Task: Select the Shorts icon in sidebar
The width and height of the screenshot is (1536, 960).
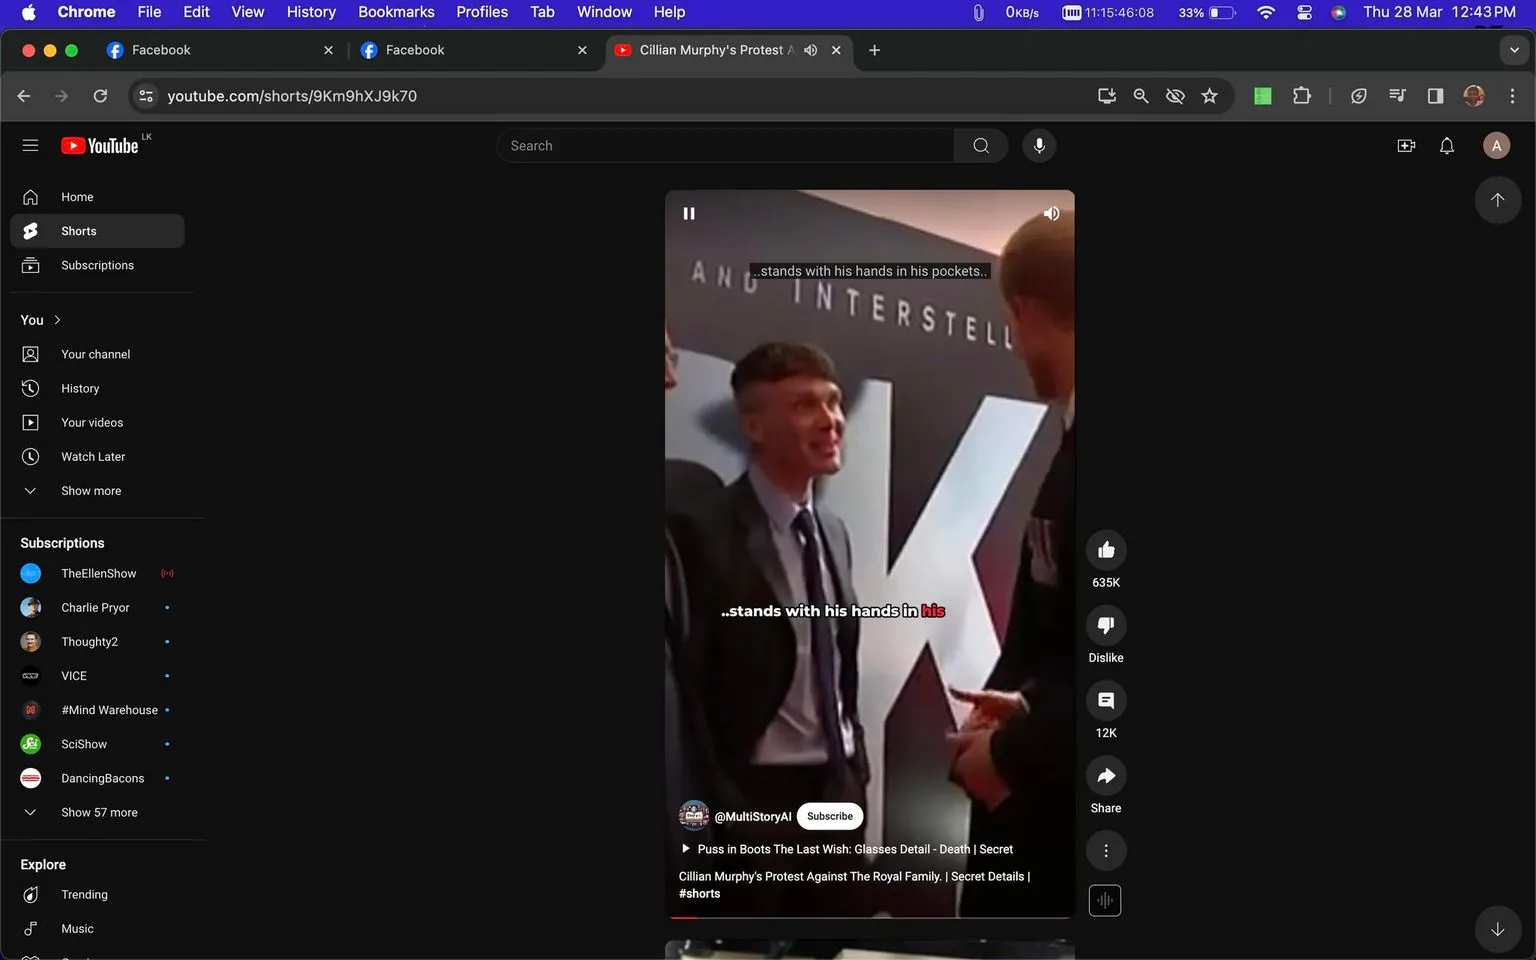Action: pyautogui.click(x=30, y=230)
